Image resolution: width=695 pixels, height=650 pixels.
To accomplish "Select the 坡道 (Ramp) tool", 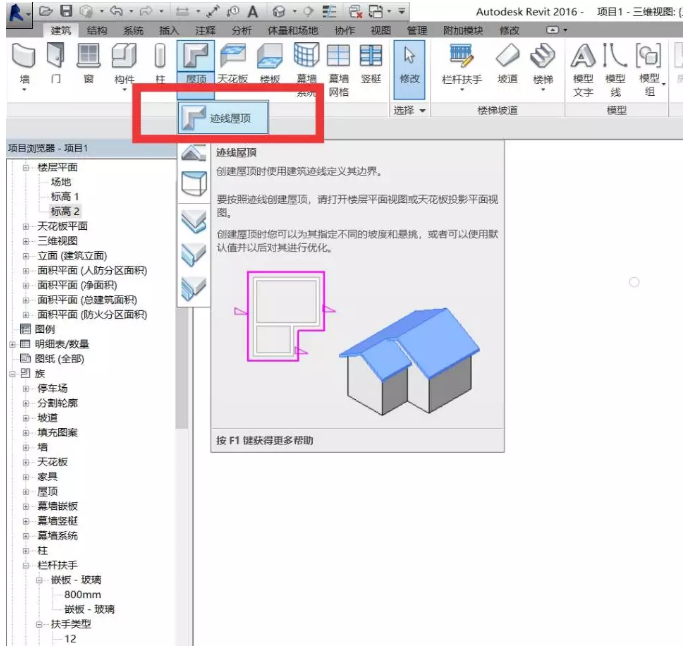I will [x=508, y=63].
